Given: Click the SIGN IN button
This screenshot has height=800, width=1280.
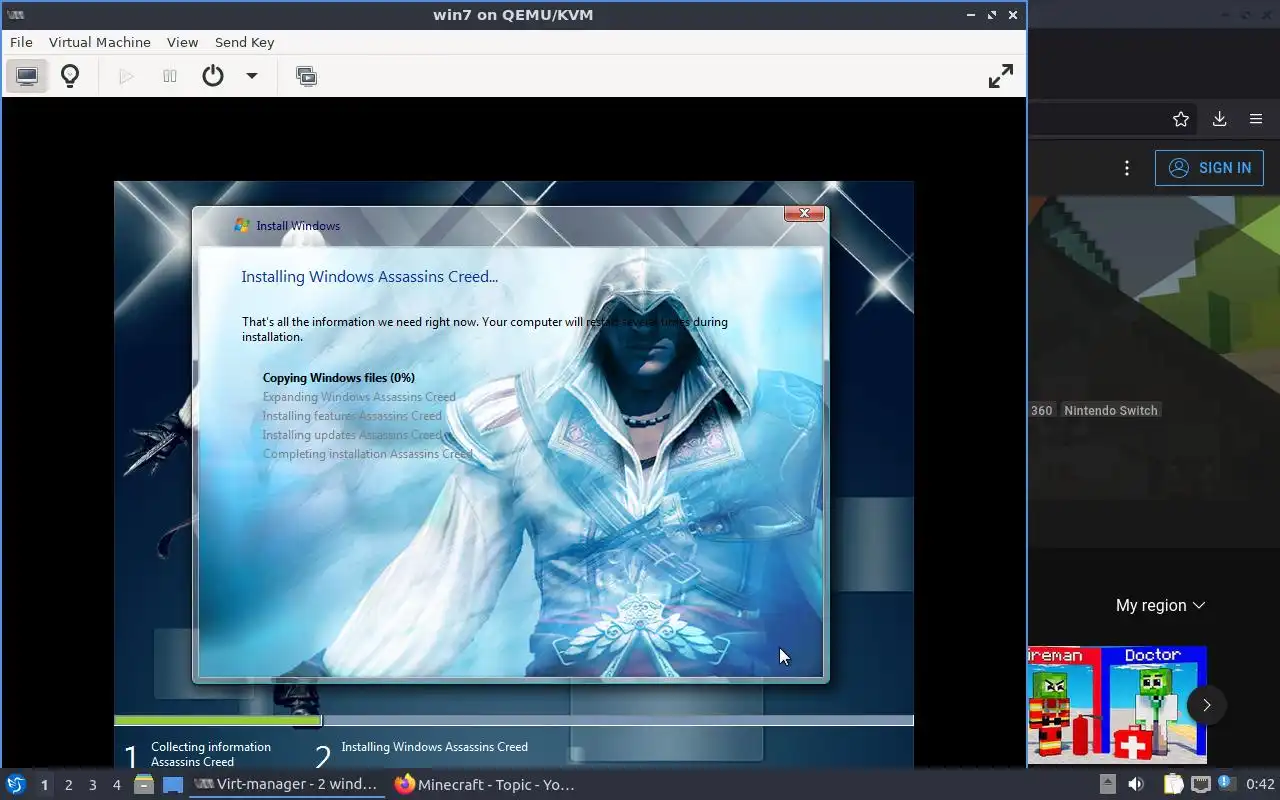Looking at the screenshot, I should click(x=1209, y=168).
